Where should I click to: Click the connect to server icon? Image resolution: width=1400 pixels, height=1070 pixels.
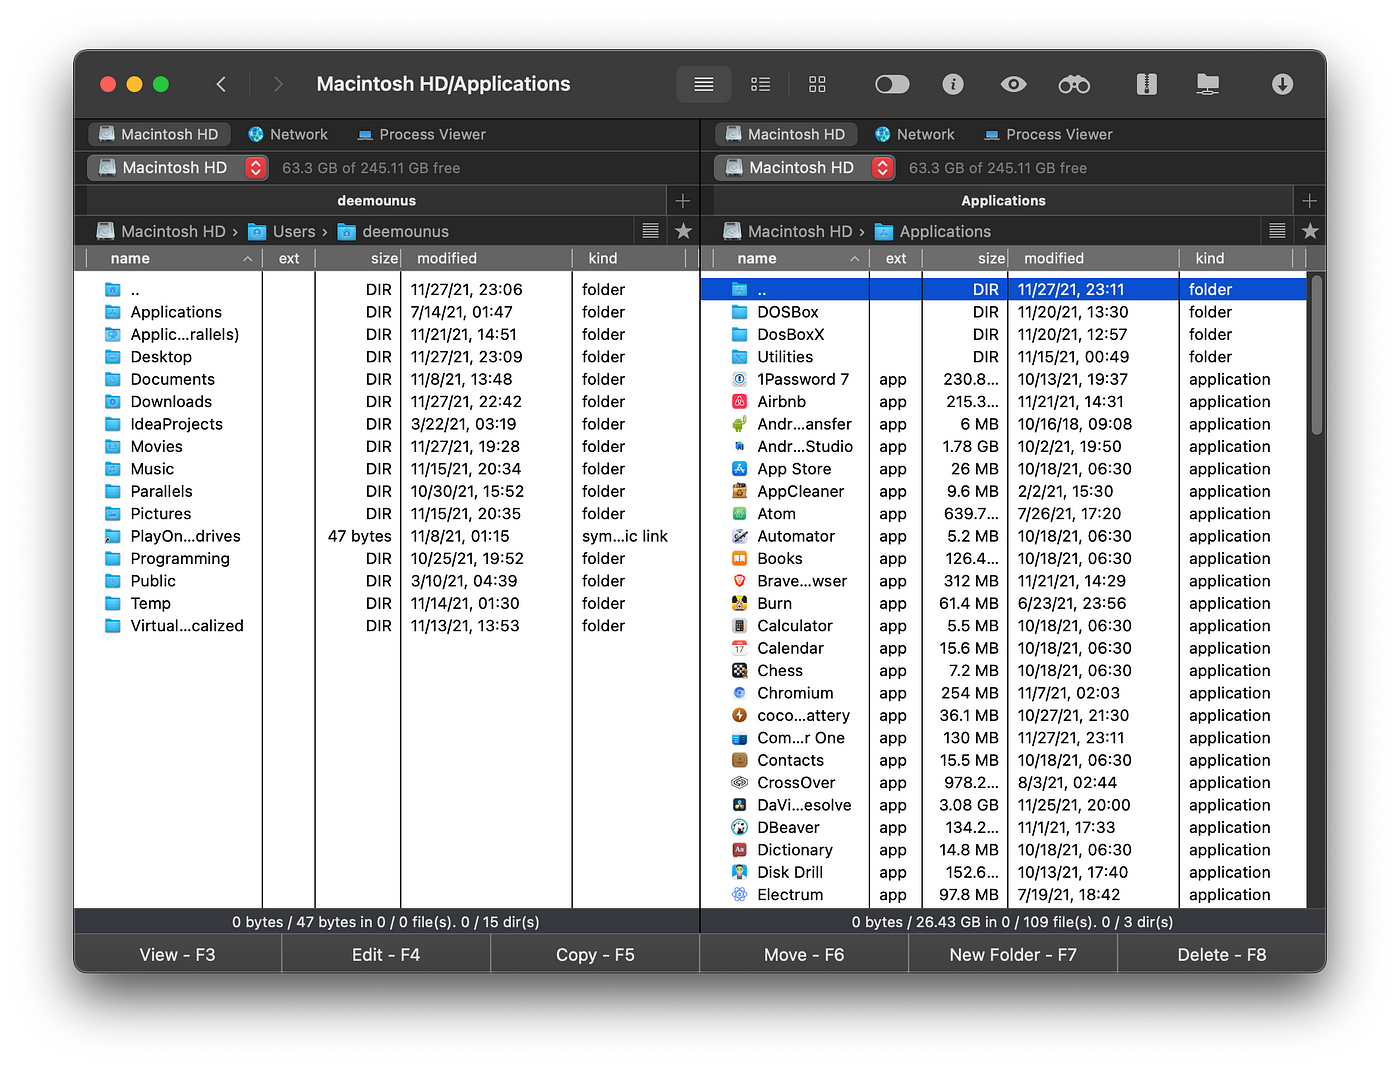click(1208, 85)
